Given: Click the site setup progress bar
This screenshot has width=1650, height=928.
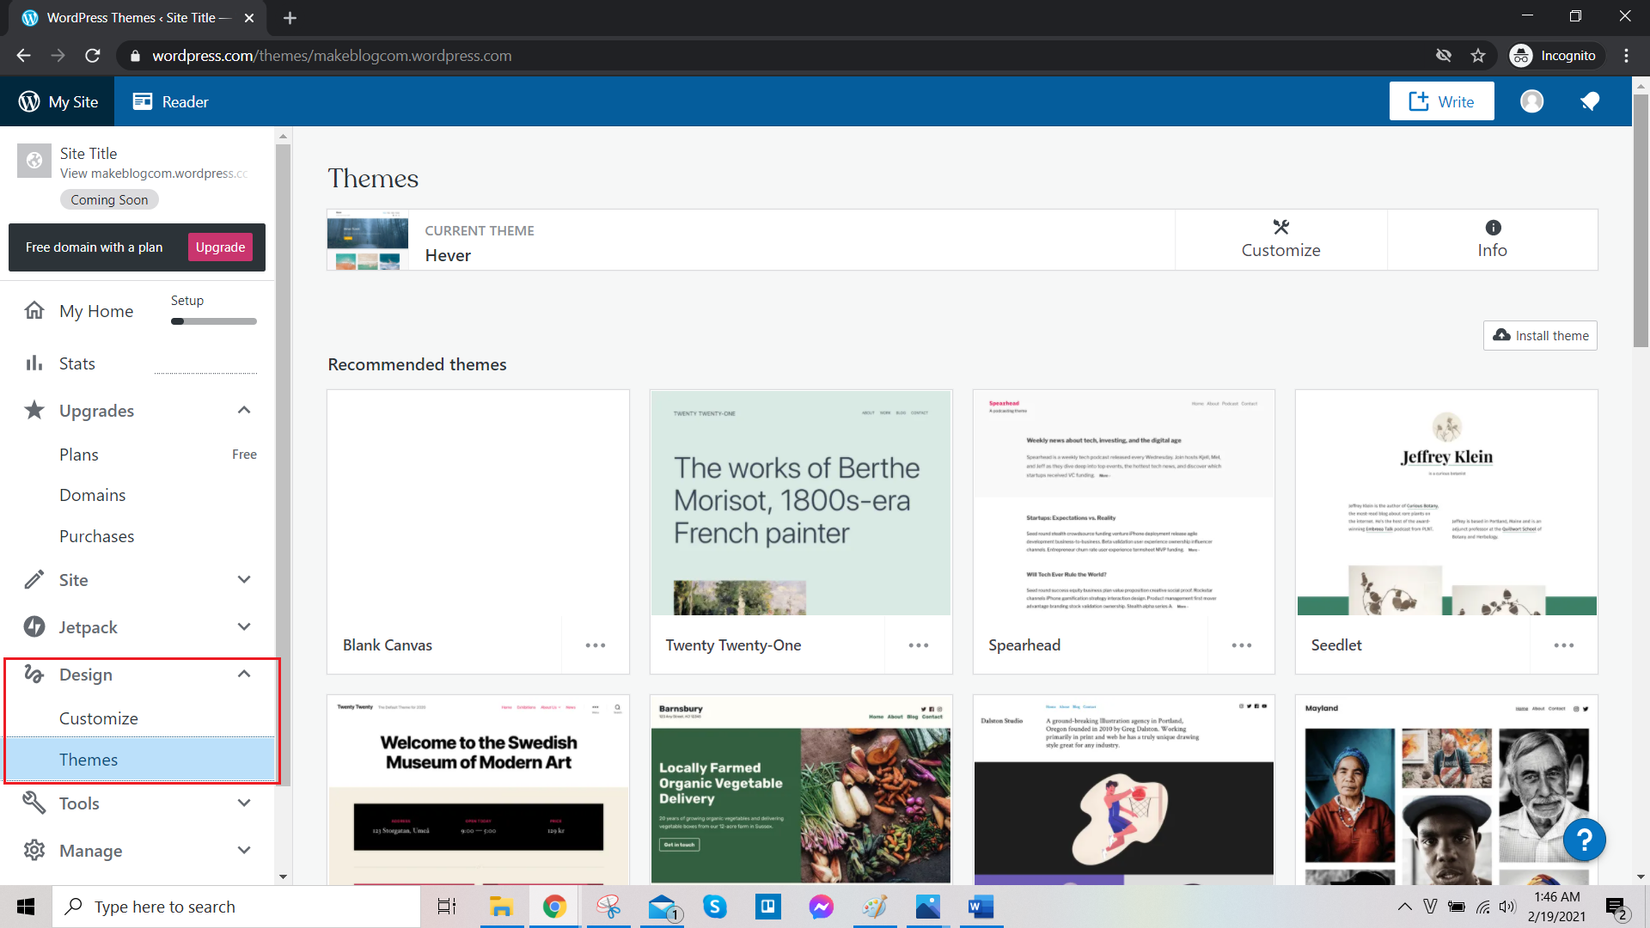Looking at the screenshot, I should [214, 321].
